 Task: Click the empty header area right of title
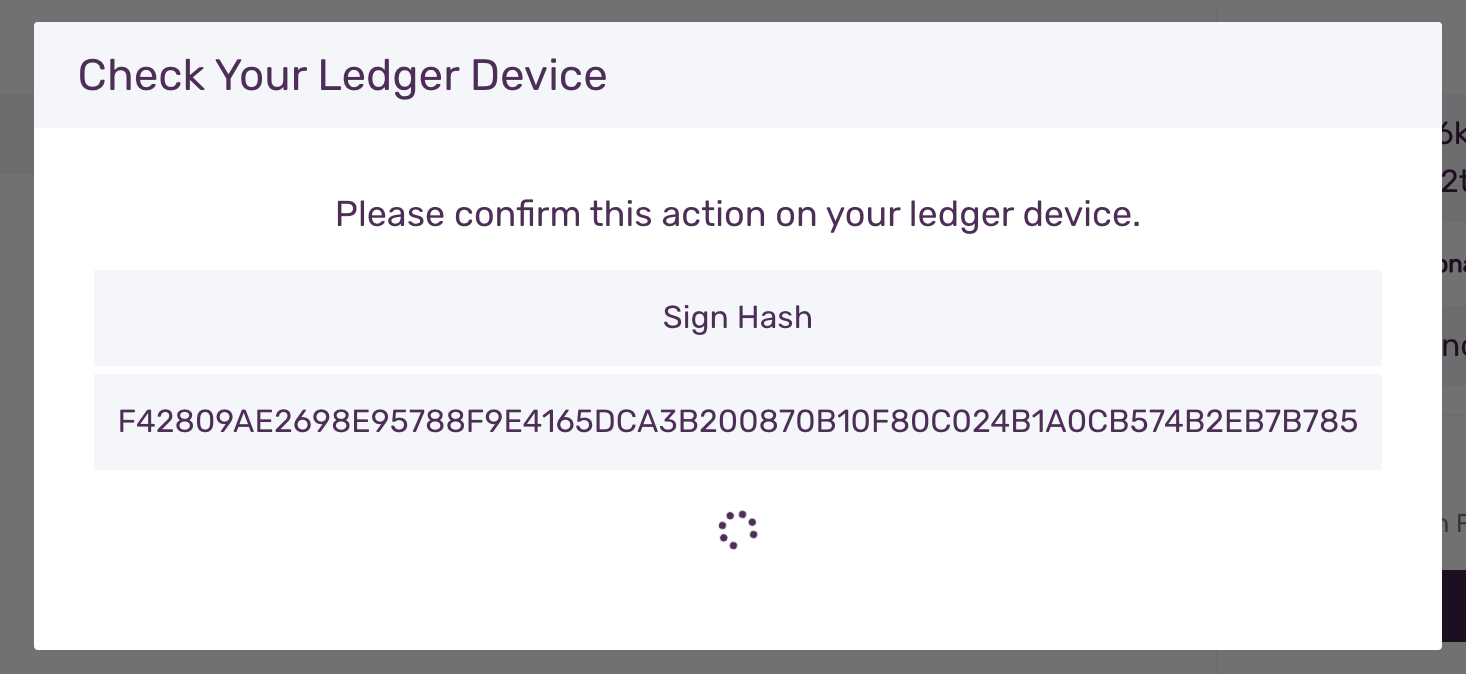tap(1000, 76)
